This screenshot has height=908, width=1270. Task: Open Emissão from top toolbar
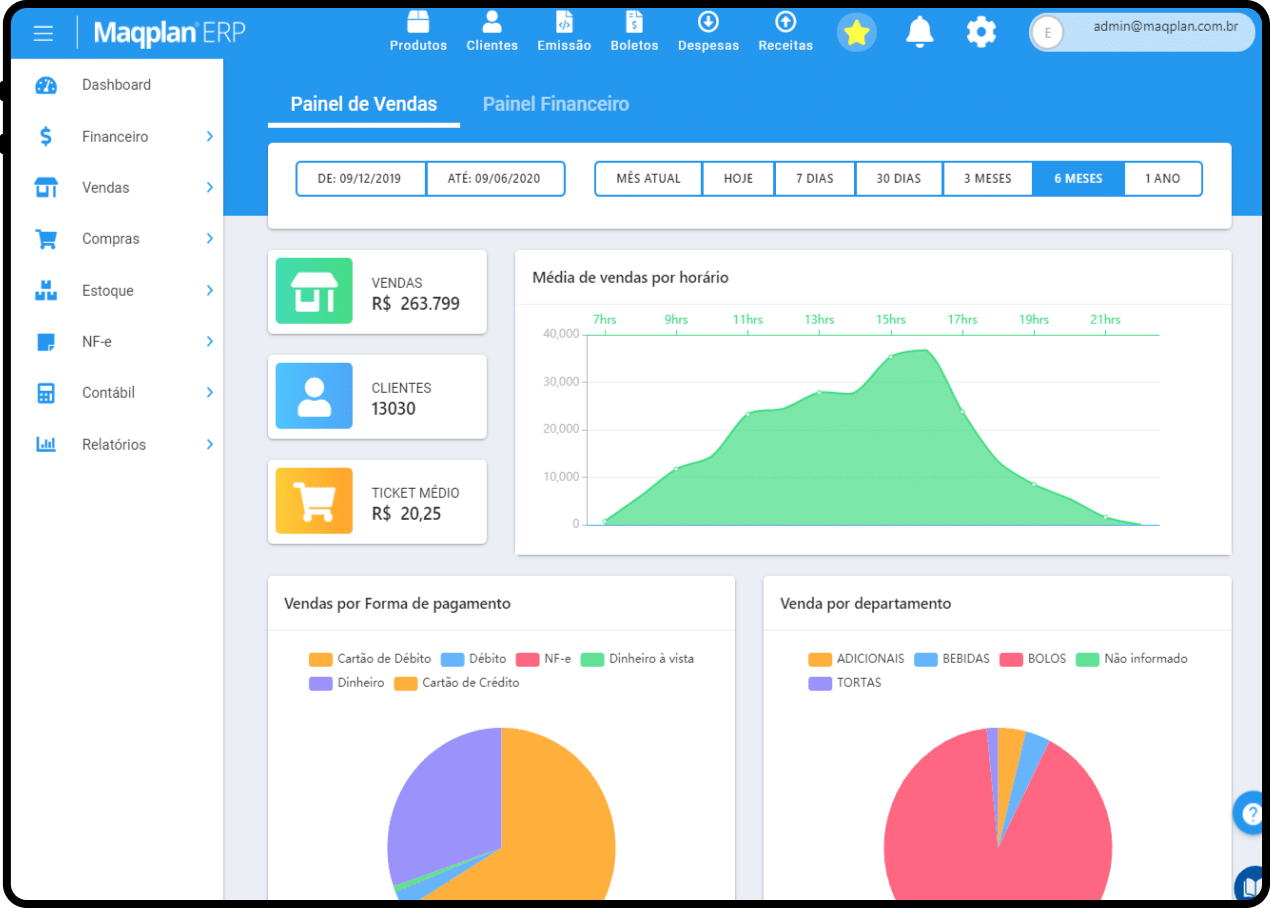pos(564,31)
